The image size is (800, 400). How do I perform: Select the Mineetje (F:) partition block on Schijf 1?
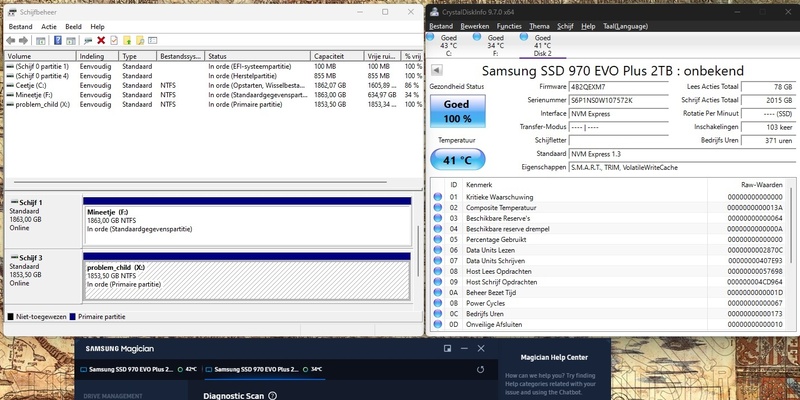(247, 221)
